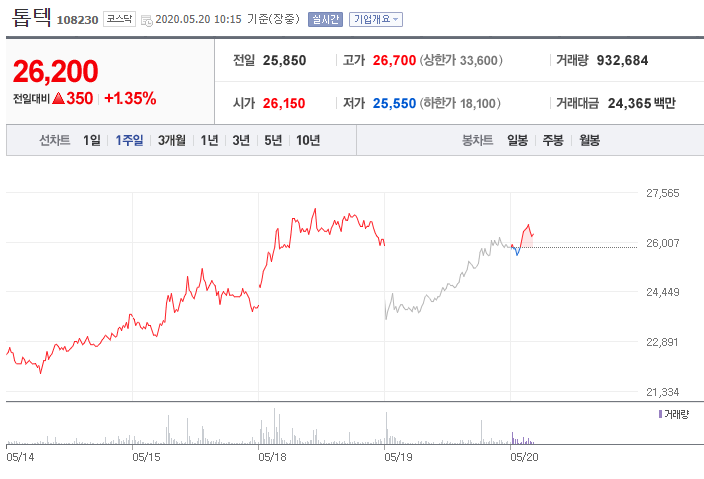Click the 05/20 date label on the axis
This screenshot has width=704, height=479.
tap(524, 457)
